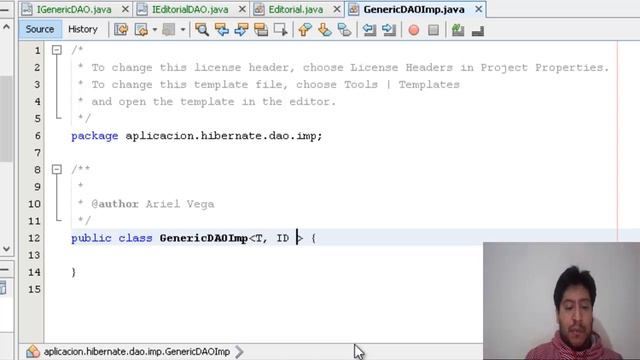Click the Uncomment code icon
Screen dimensions: 640x360
(x=478, y=31)
